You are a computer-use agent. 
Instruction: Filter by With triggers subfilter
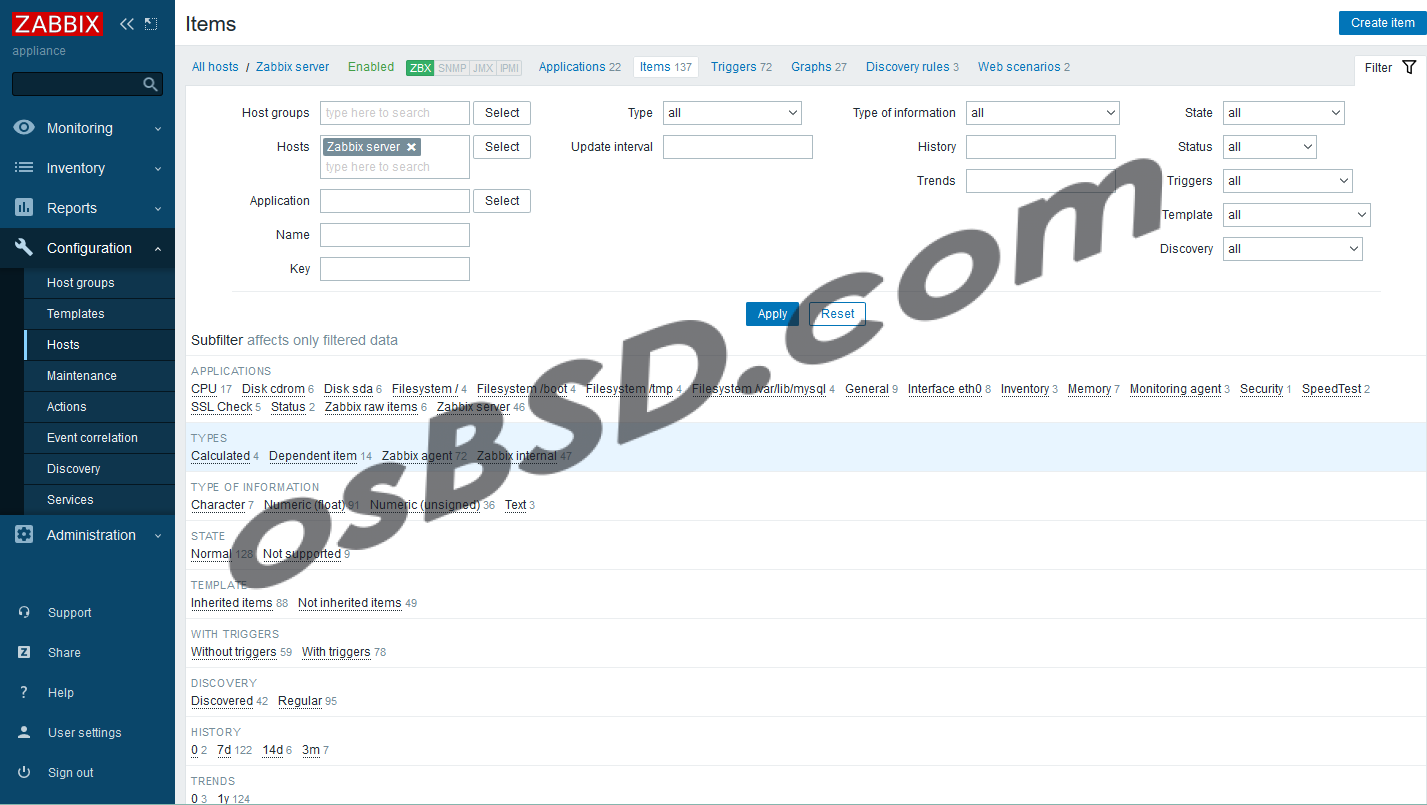336,652
